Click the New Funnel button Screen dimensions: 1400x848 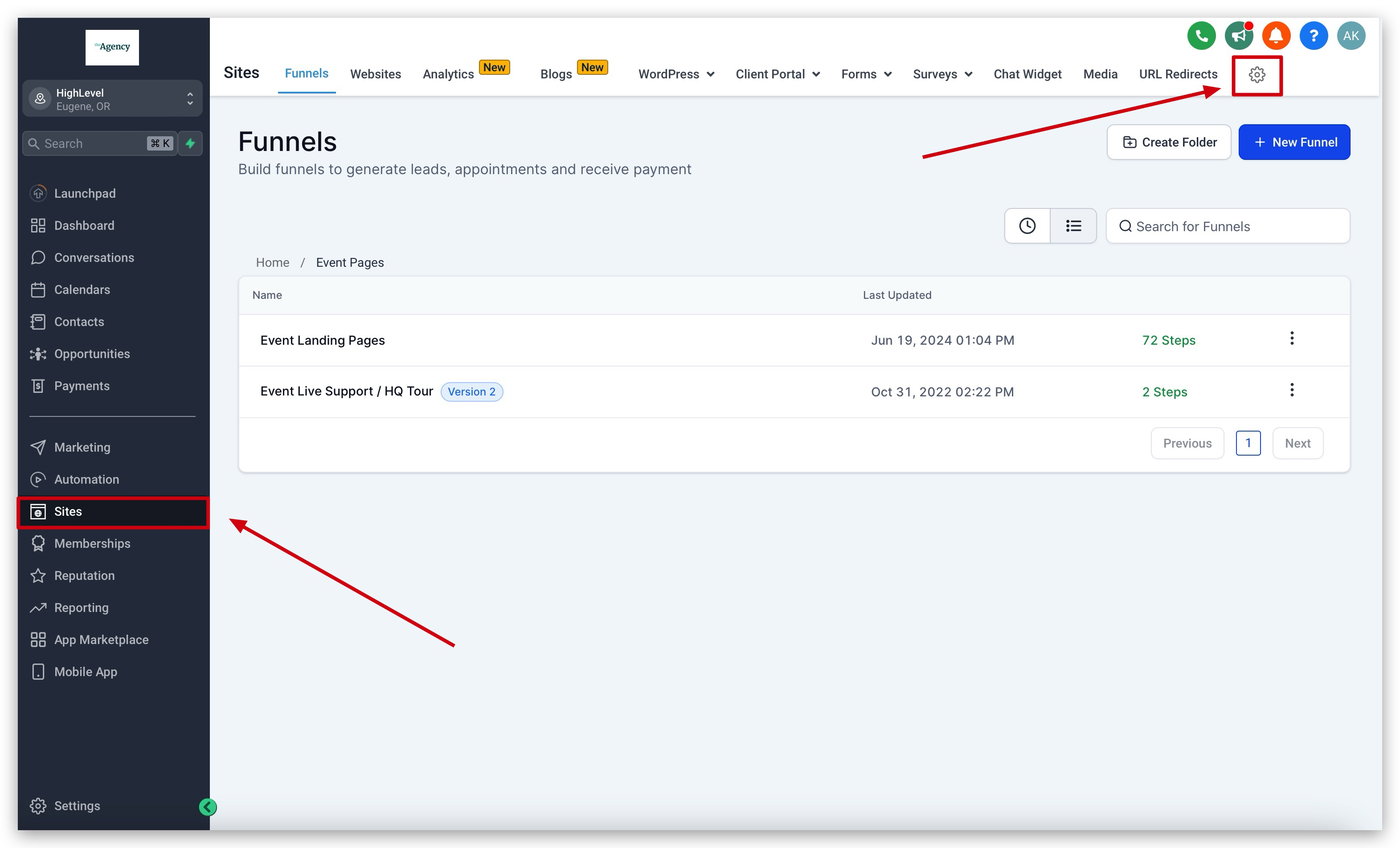click(x=1294, y=142)
